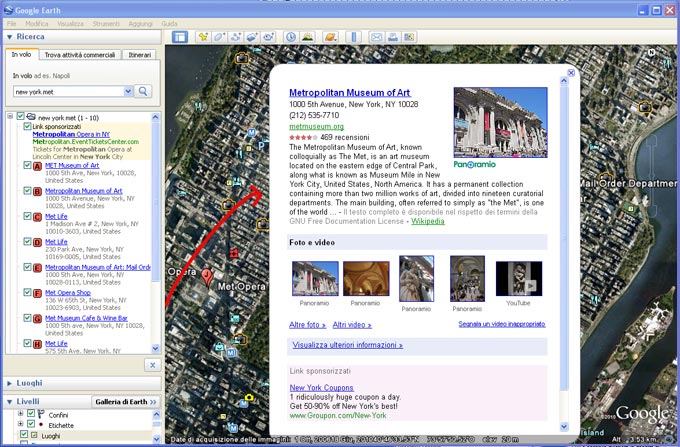
Task: Collapse the 'new york met' results tree
Action: 10,116
